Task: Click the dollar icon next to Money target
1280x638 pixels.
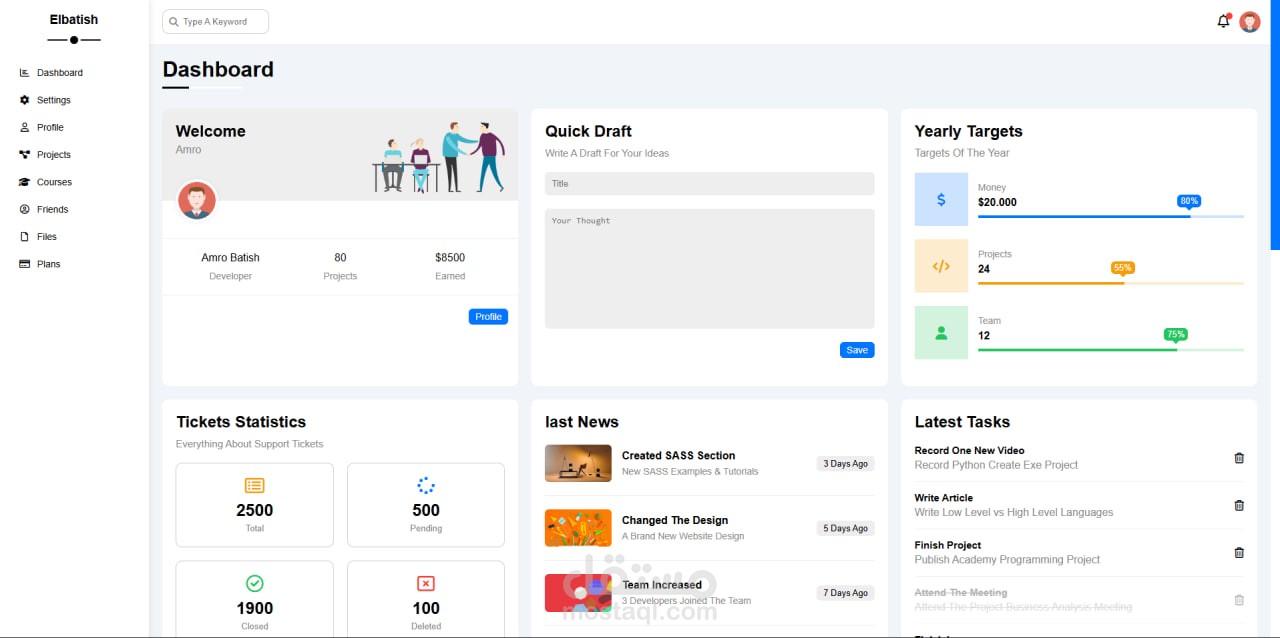Action: [x=941, y=199]
